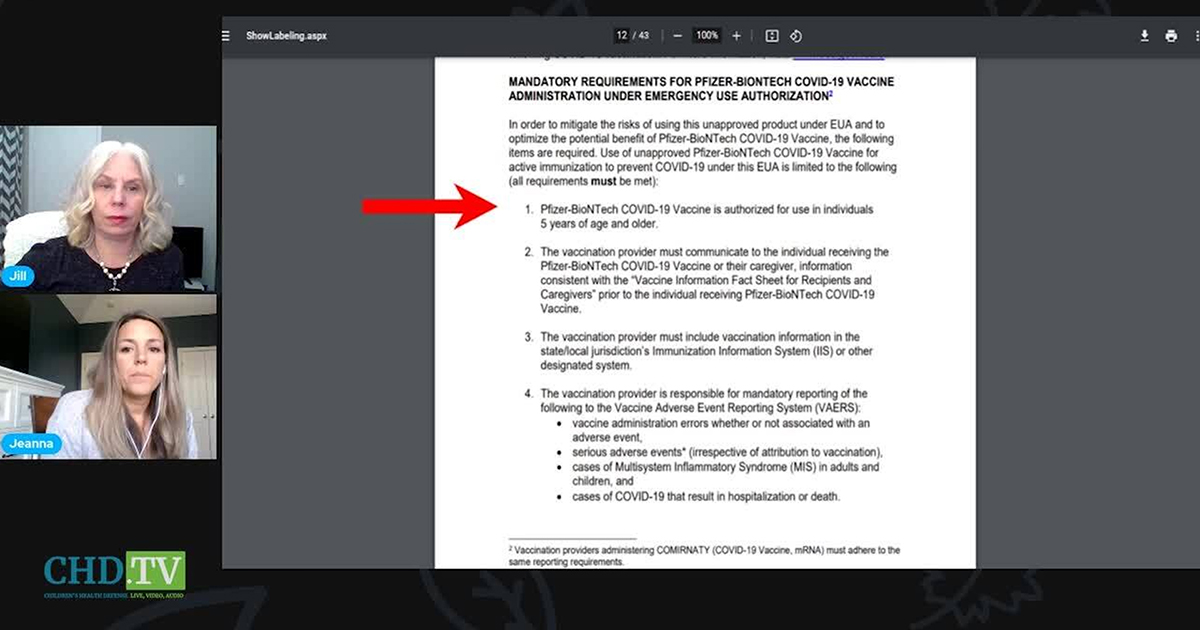Image resolution: width=1200 pixels, height=630 pixels.
Task: Select the fit-to-page icon
Action: (x=772, y=35)
